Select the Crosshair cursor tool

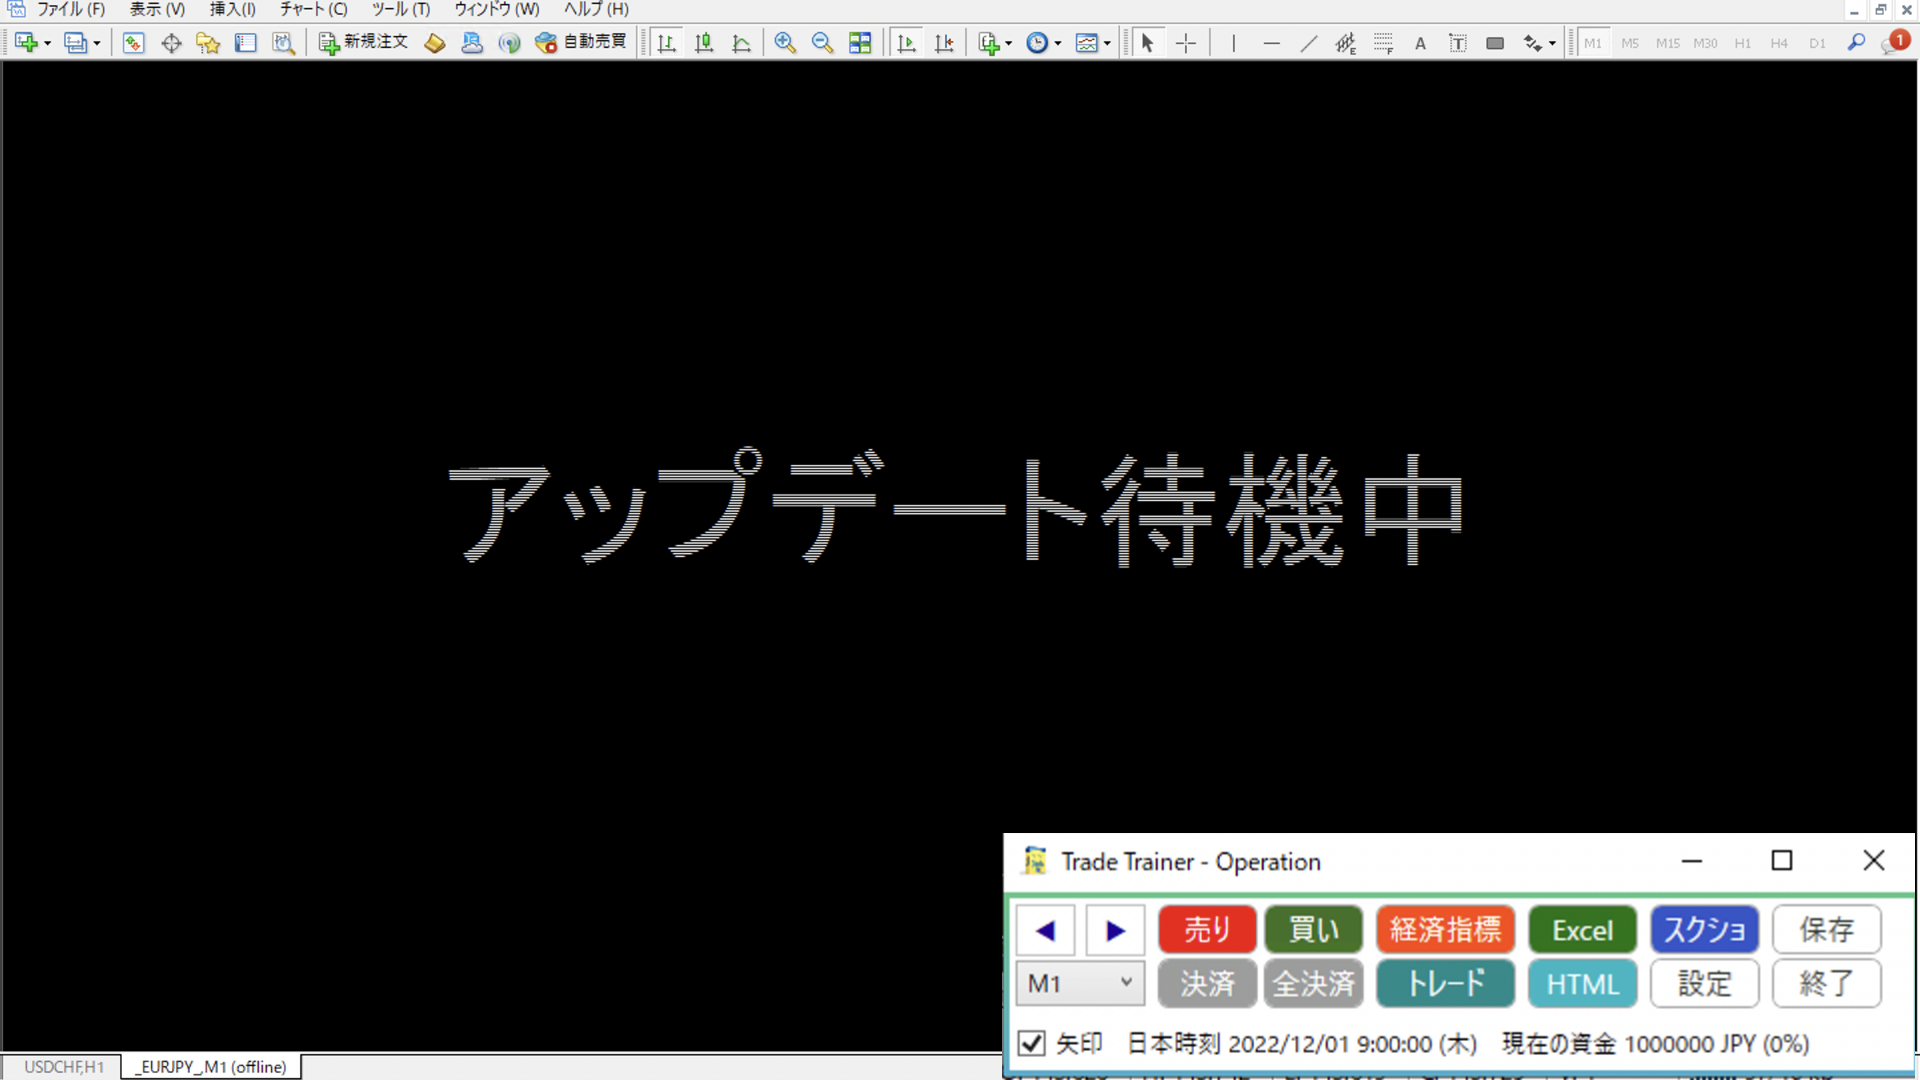click(x=1186, y=43)
